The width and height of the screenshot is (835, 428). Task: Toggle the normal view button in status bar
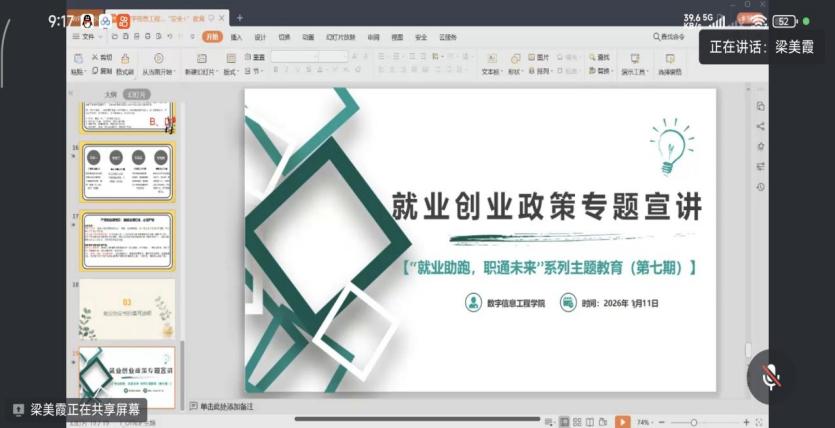[564, 422]
